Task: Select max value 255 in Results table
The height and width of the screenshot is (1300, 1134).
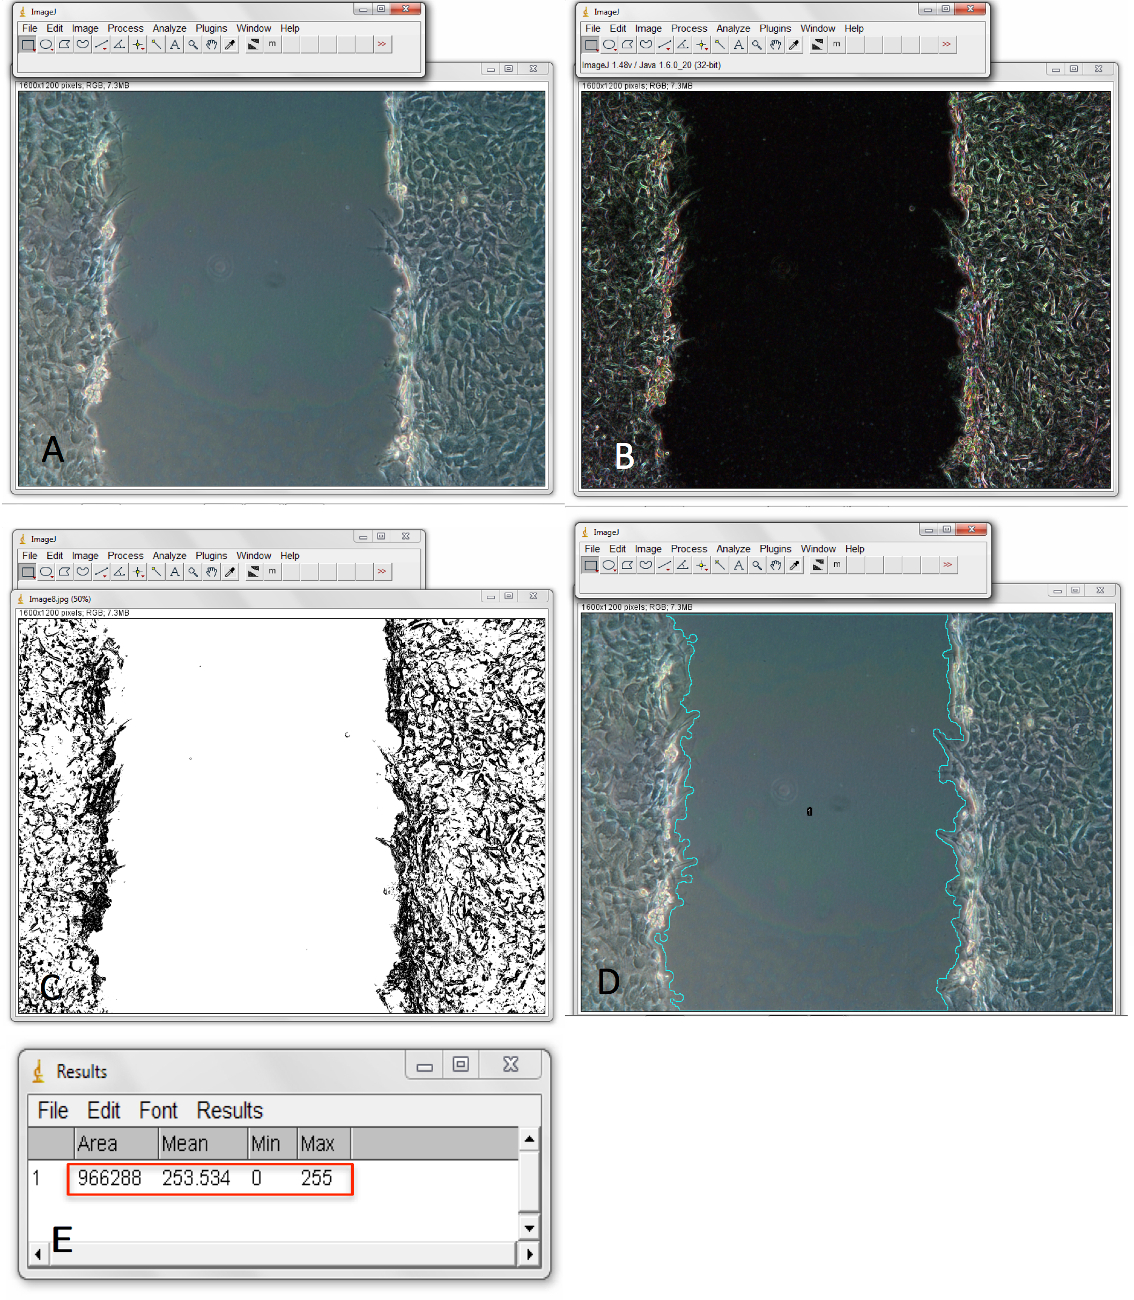Action: [x=316, y=1178]
